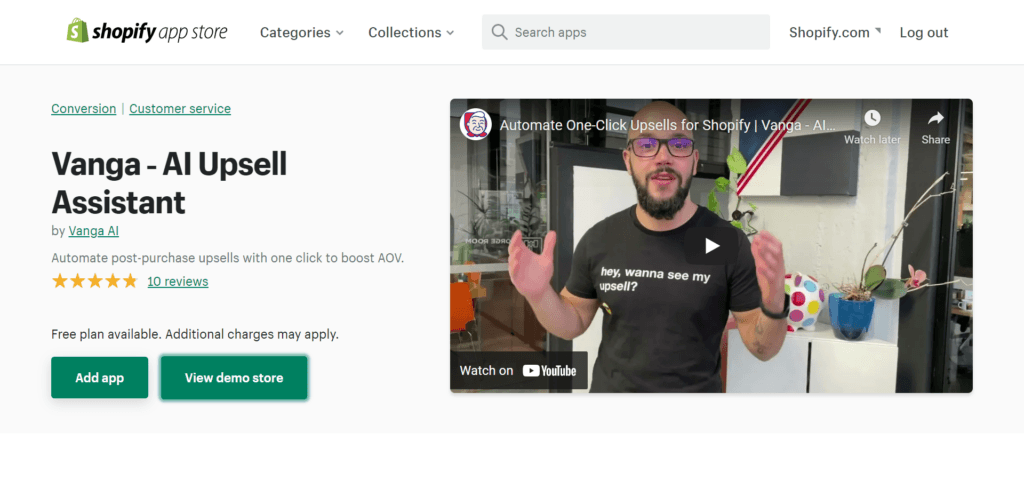The image size is (1024, 481).
Task: Play the YouTube video
Action: pyautogui.click(x=712, y=246)
